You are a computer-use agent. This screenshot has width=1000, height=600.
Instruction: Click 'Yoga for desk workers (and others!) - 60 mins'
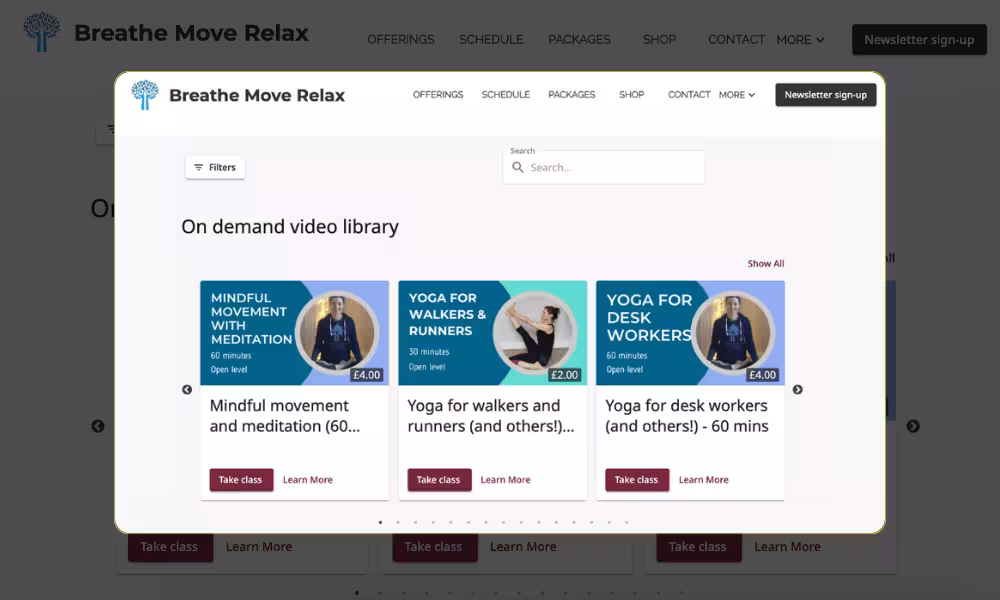(687, 416)
